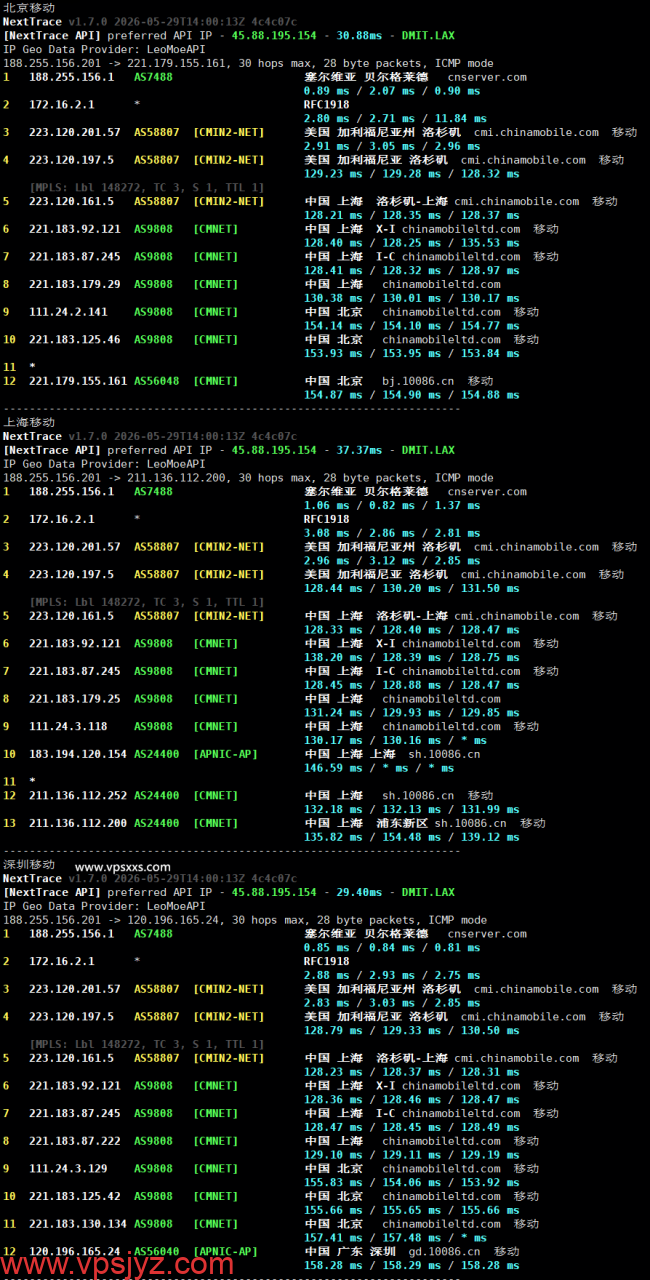Click the 上海移动 section heading
The height and width of the screenshot is (1280, 650).
(x=29, y=422)
